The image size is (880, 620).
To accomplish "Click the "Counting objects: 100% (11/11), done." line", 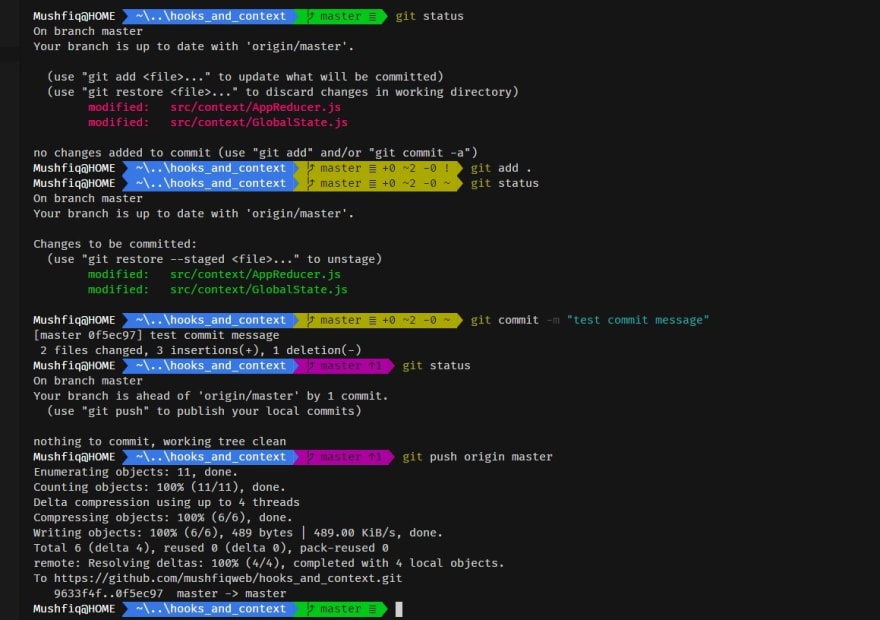I will 159,487.
